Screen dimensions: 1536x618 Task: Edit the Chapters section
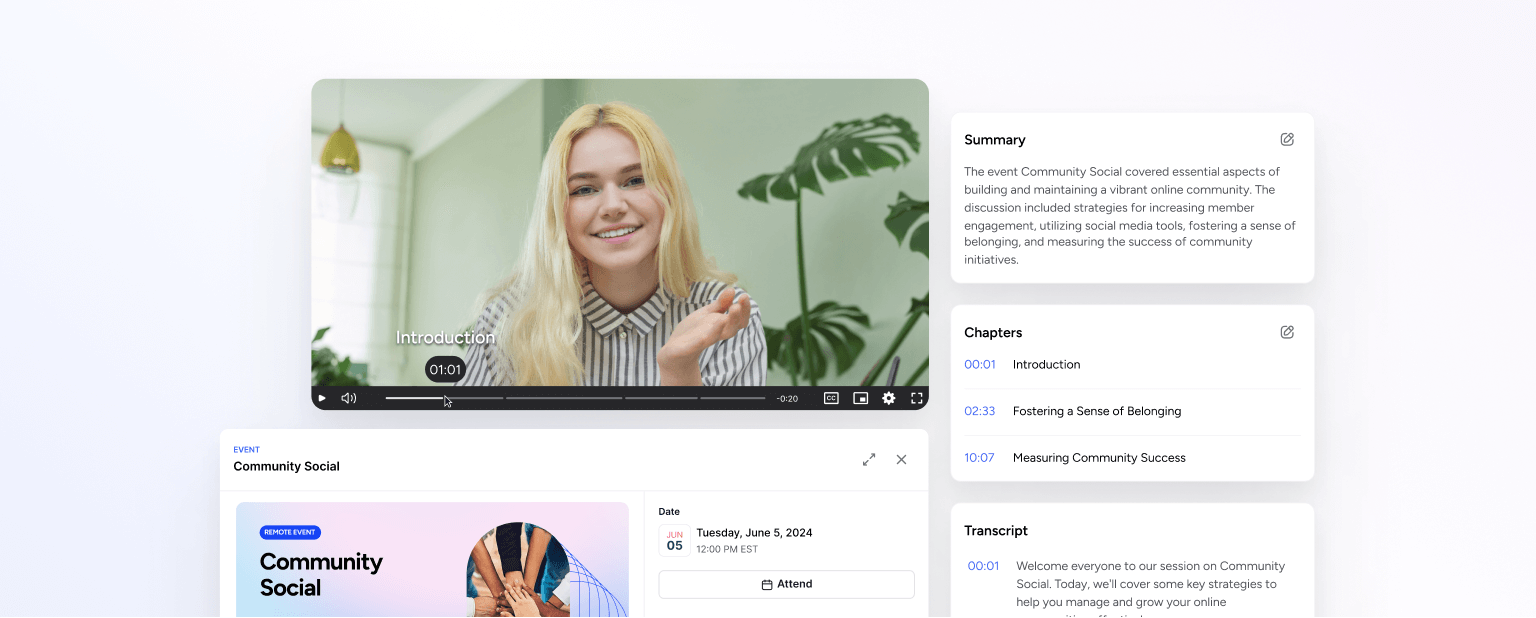click(x=1287, y=331)
